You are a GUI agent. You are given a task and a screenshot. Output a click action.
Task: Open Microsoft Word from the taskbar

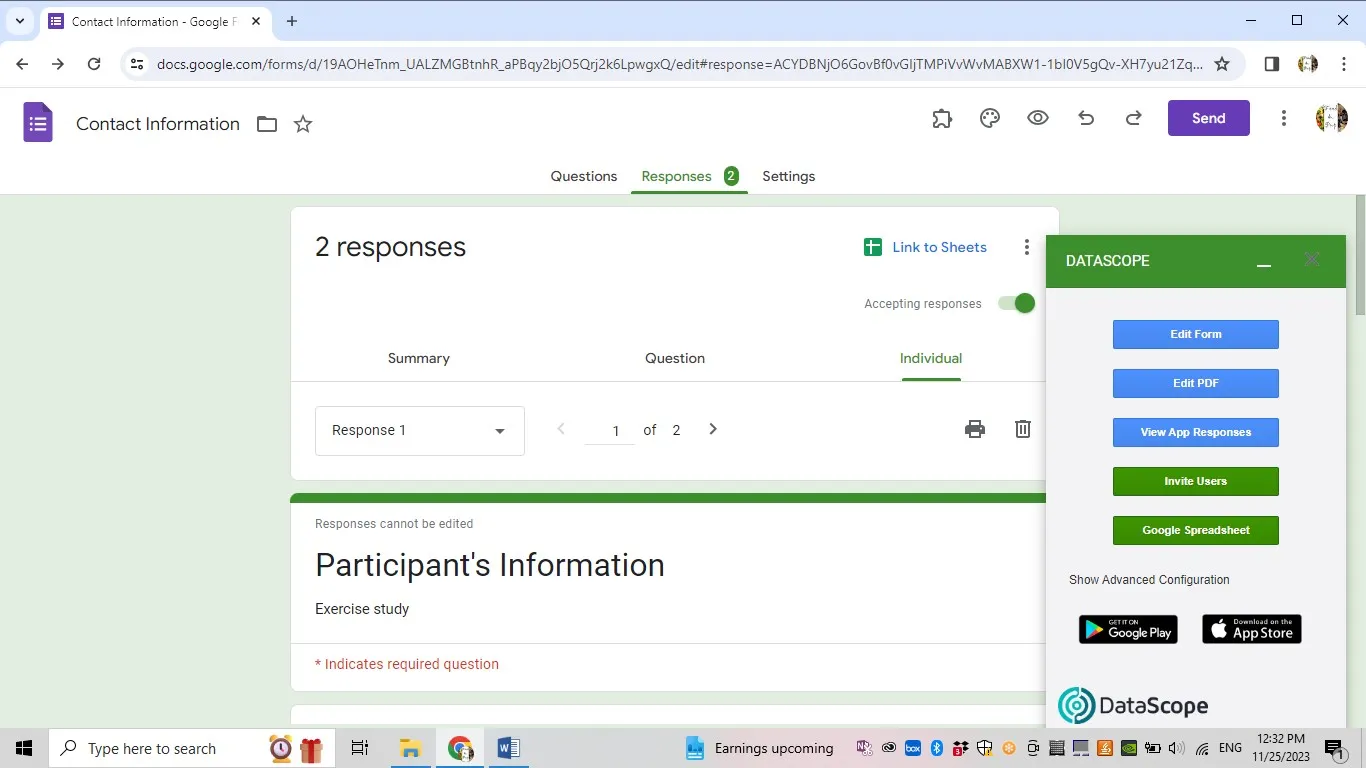point(508,748)
